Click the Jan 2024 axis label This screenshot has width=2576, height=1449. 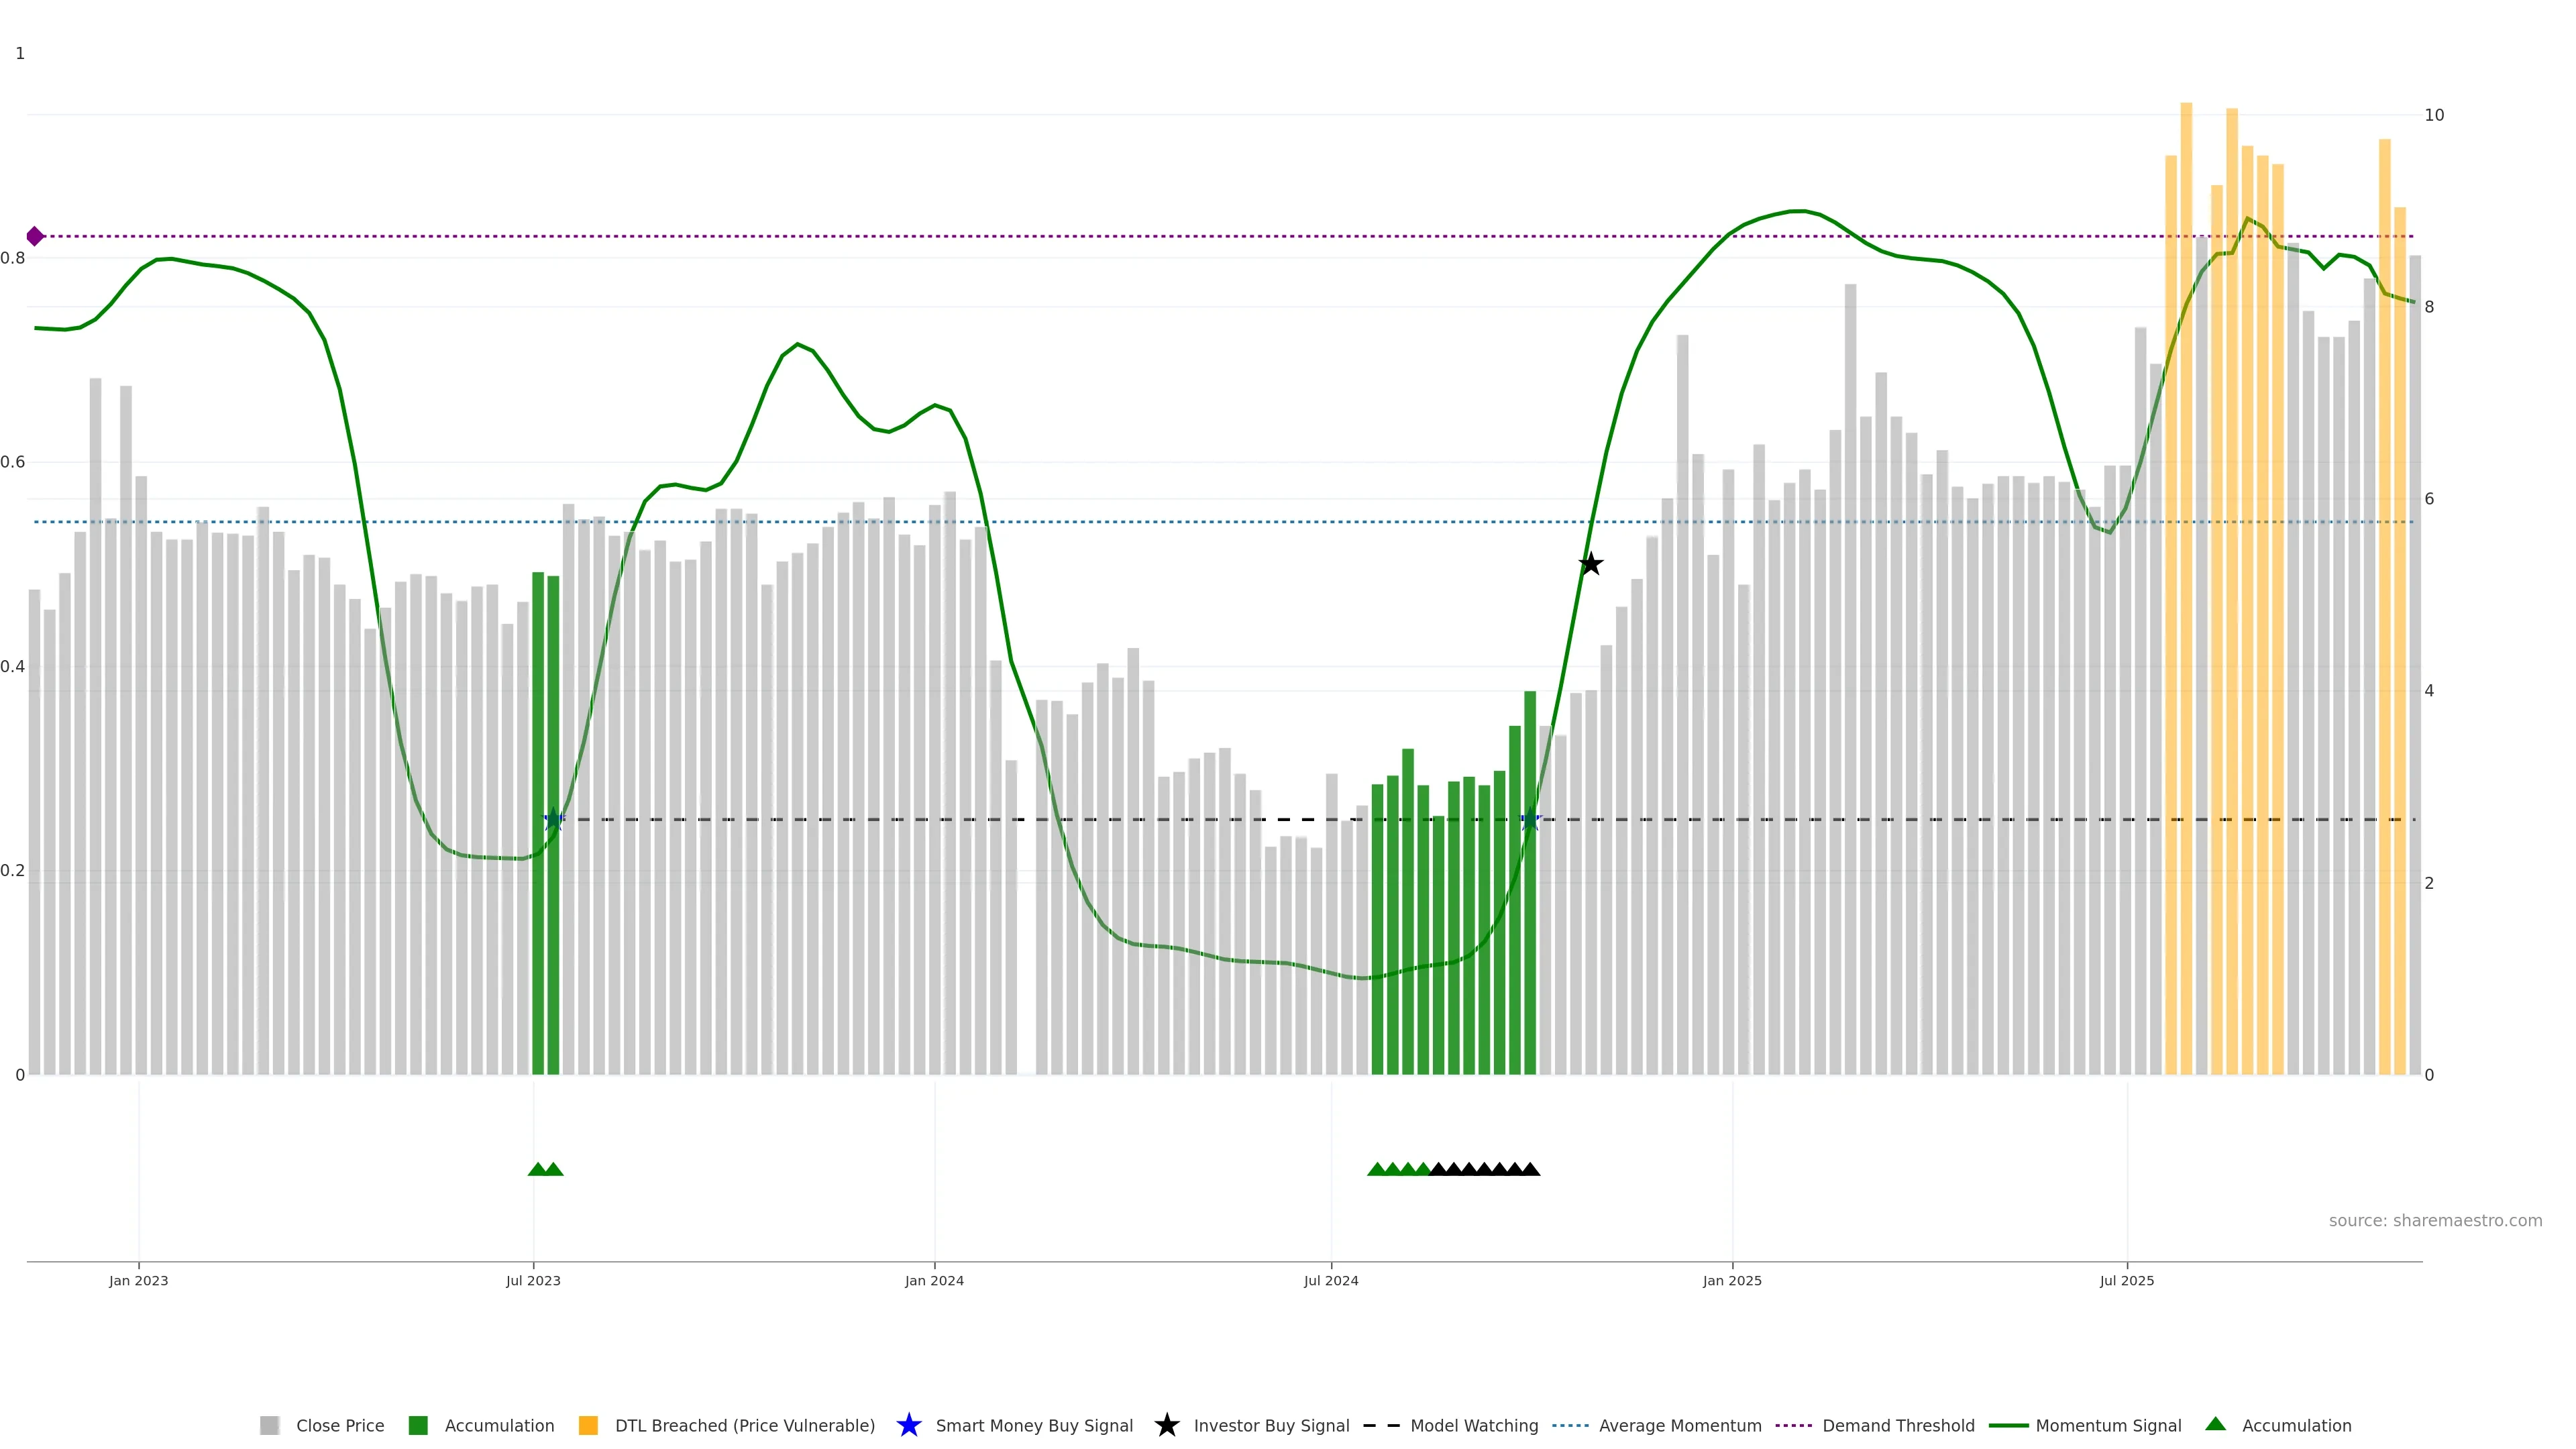pyautogui.click(x=934, y=1280)
